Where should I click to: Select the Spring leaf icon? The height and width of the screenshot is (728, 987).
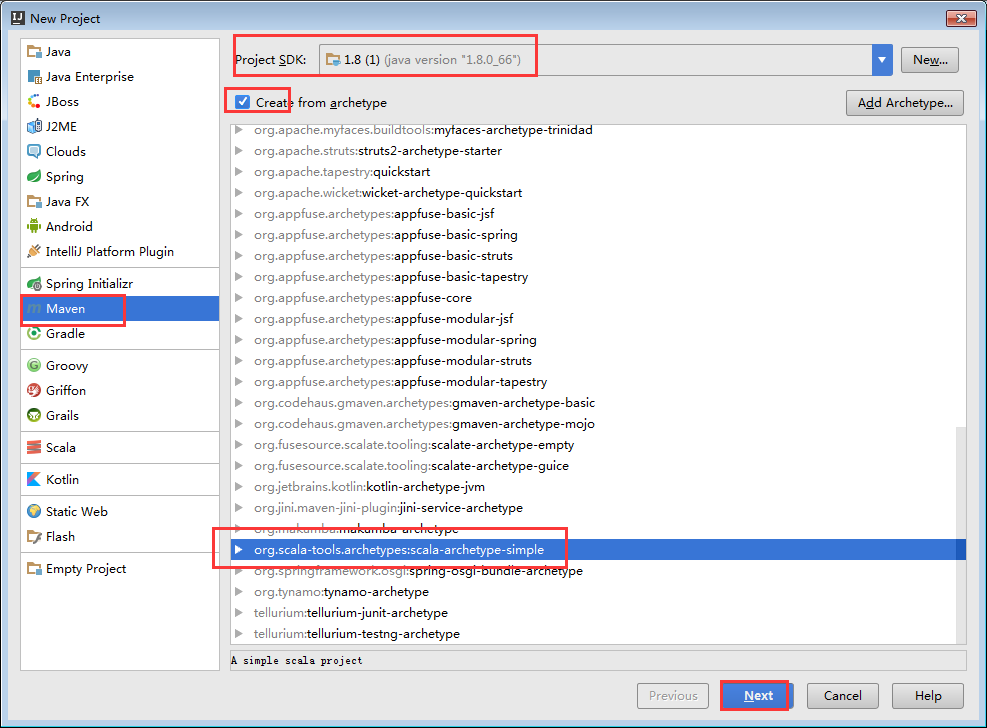tap(34, 176)
